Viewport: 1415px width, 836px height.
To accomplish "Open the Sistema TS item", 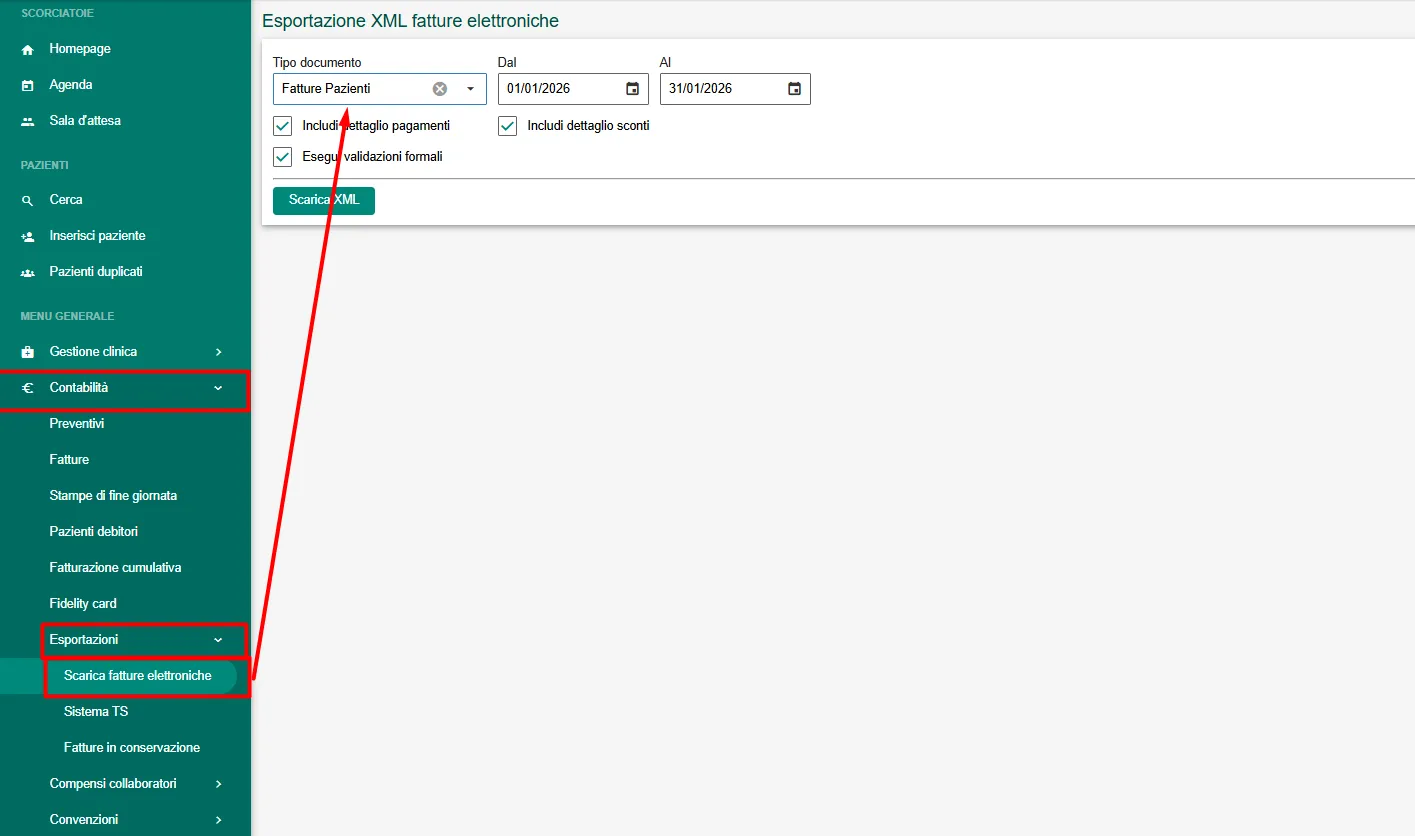I will click(96, 712).
